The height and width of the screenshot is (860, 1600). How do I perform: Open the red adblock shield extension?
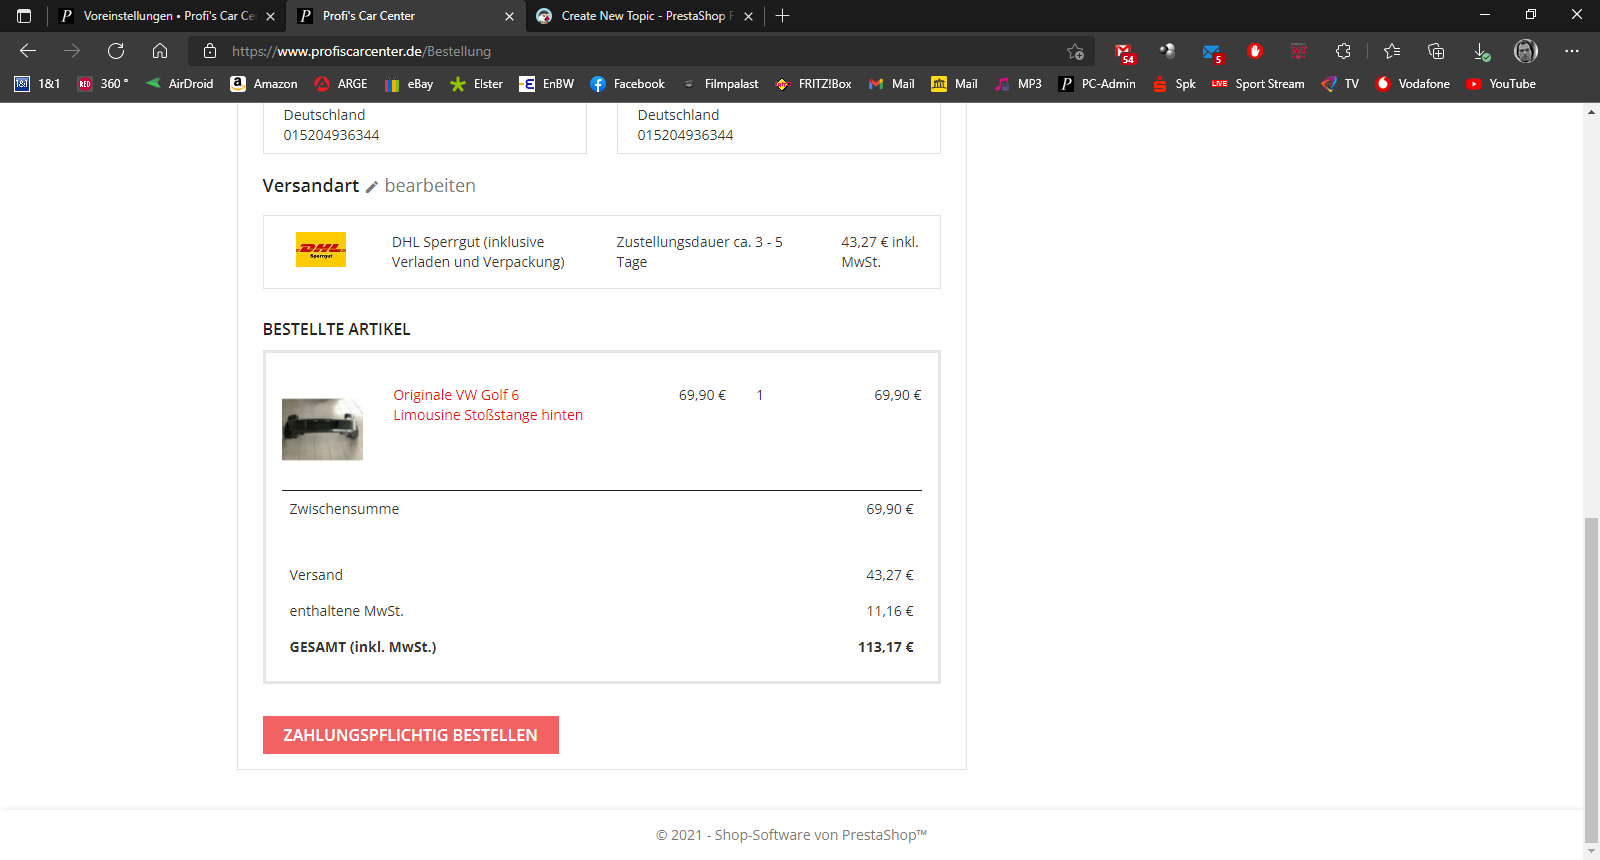tap(1255, 51)
